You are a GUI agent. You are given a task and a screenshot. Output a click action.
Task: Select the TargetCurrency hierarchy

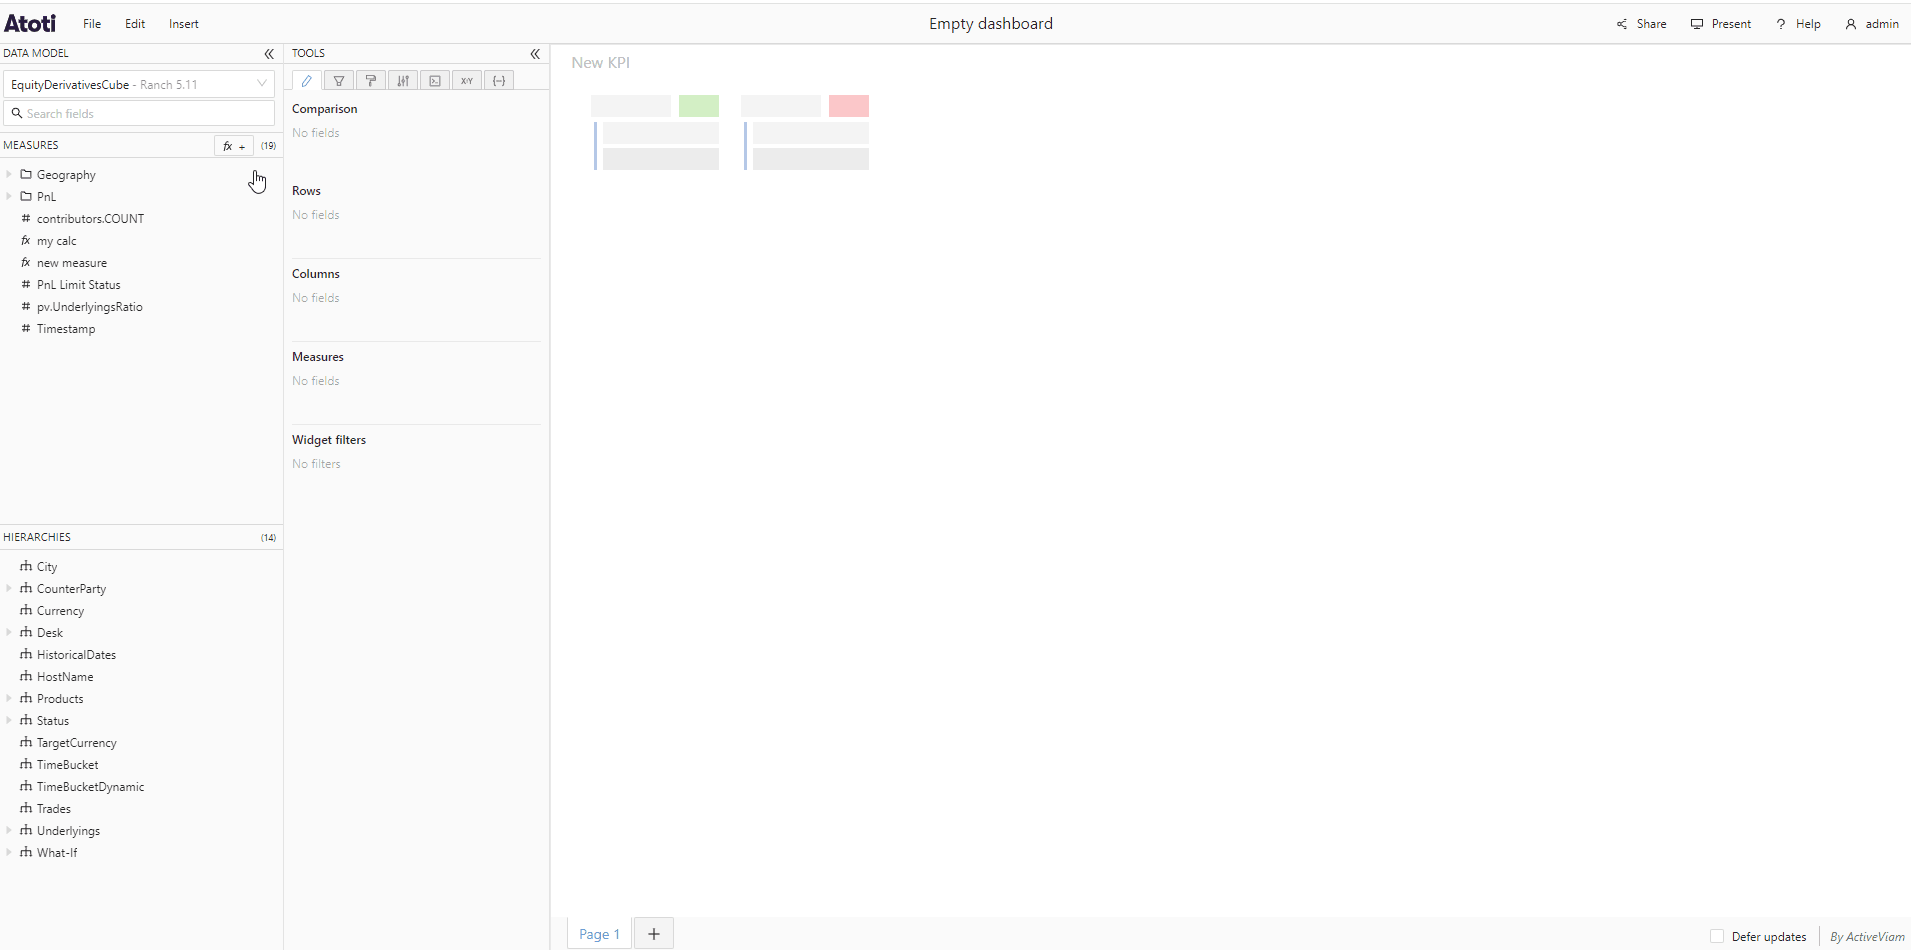[x=77, y=743]
